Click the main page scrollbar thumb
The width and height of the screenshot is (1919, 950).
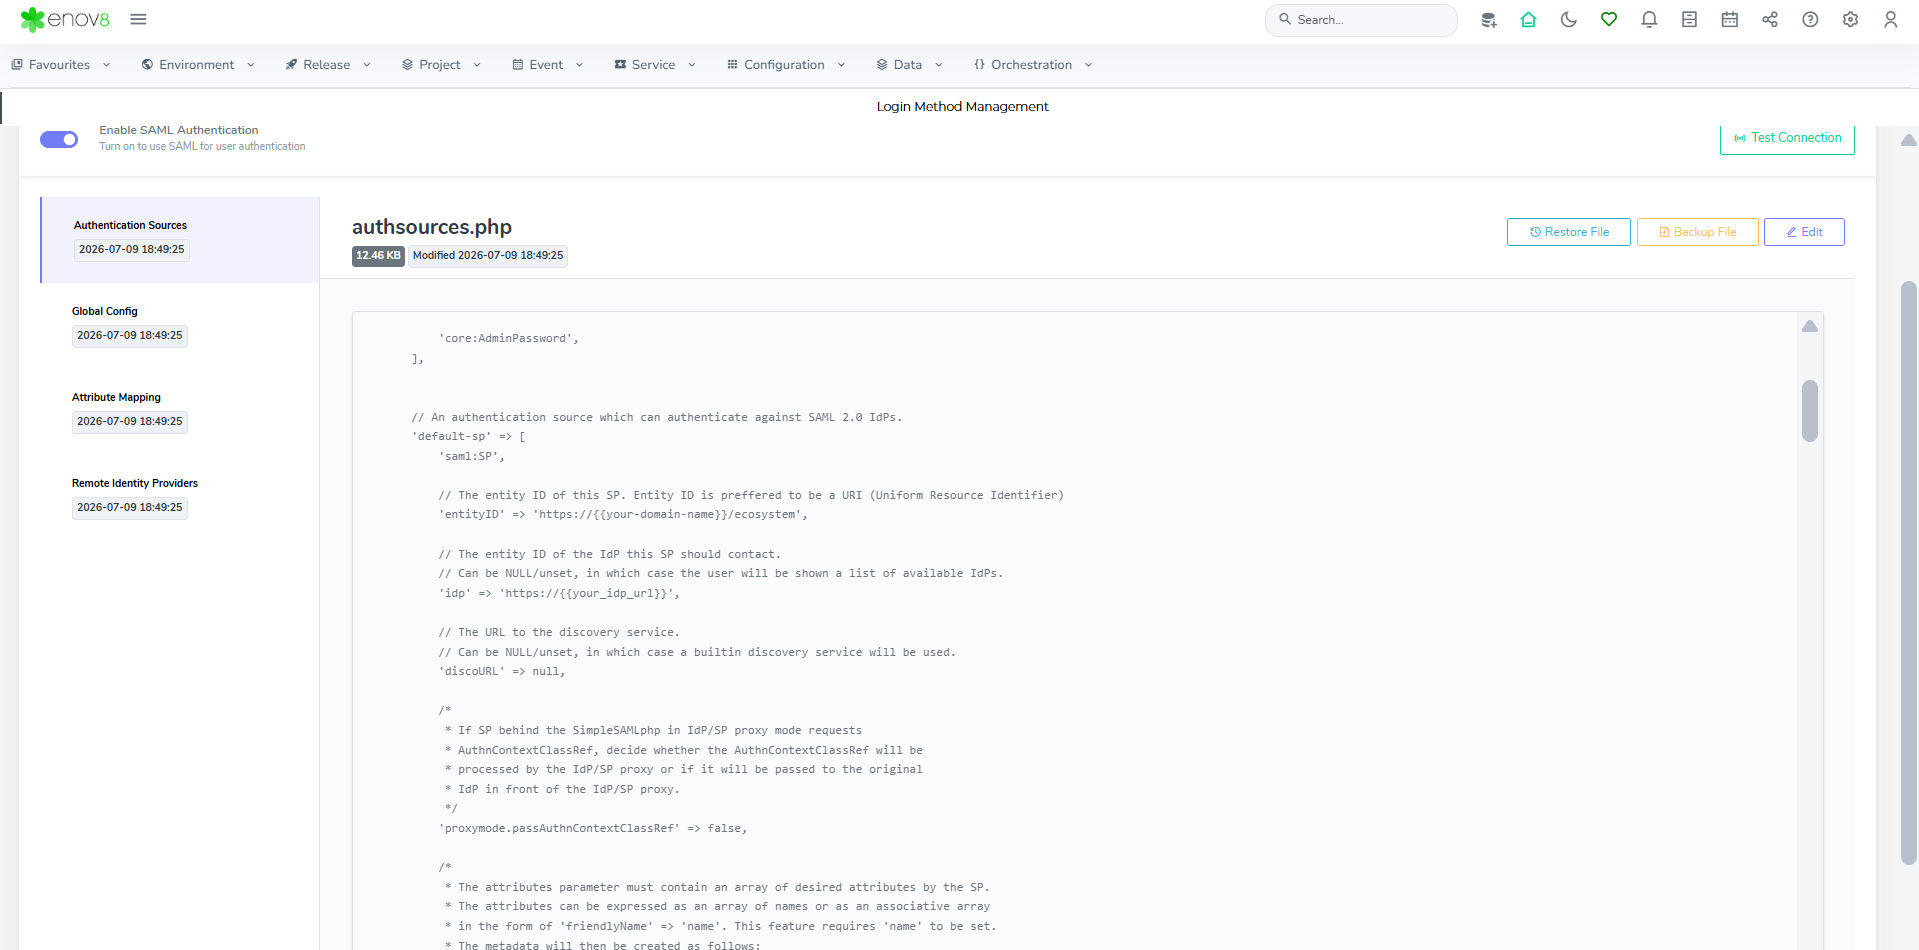click(x=1909, y=572)
